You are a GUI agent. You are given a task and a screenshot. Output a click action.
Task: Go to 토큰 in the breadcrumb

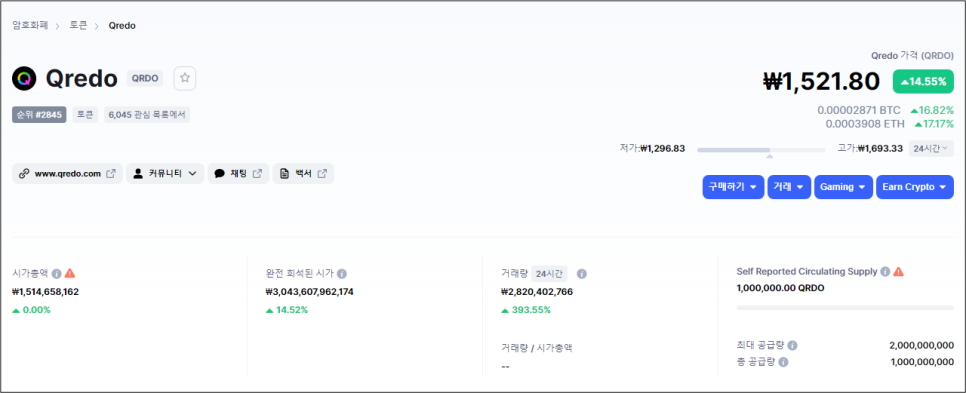pos(78,26)
